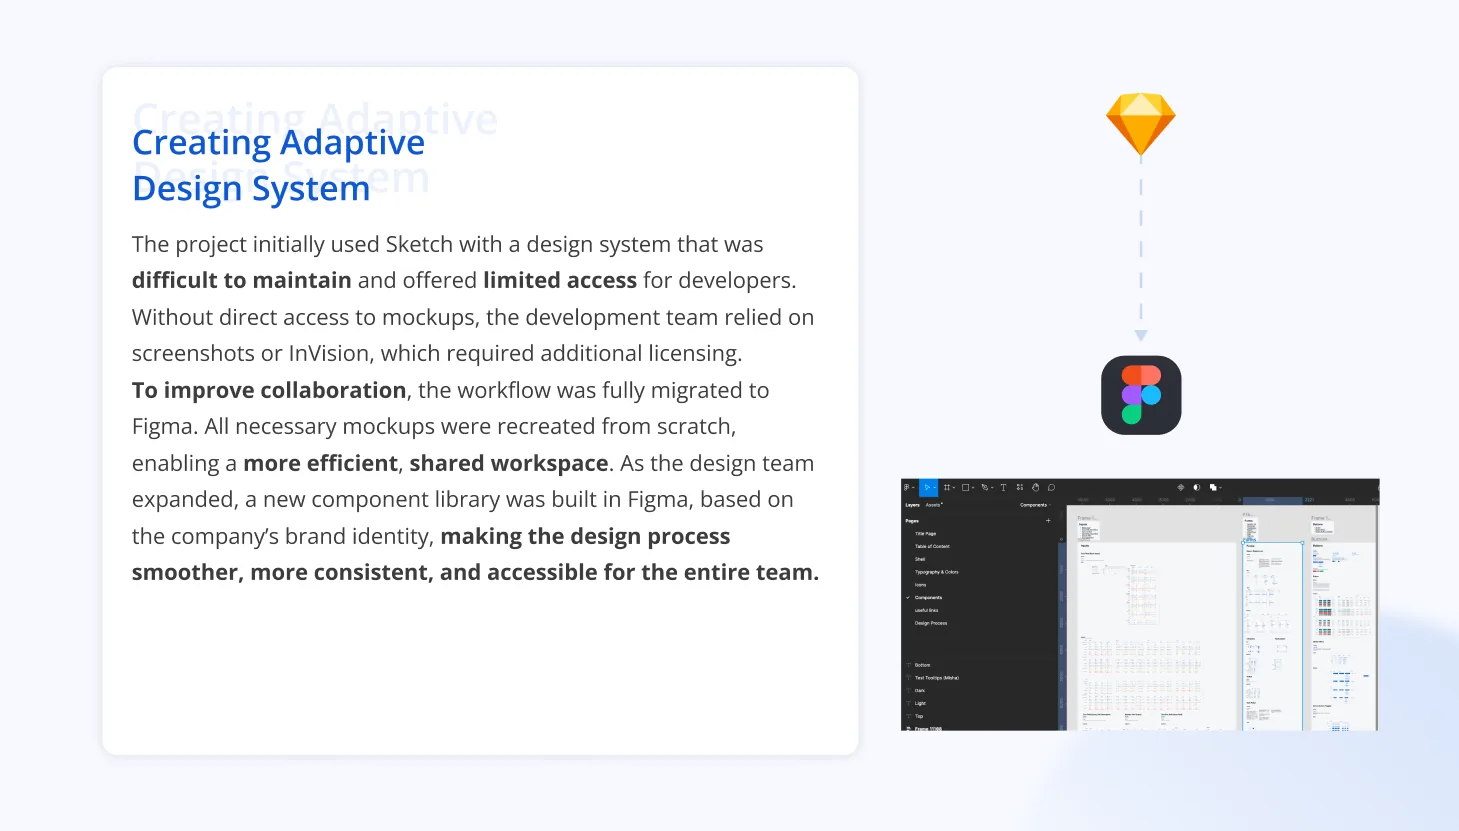The height and width of the screenshot is (831, 1459).
Task: Select the Dark text layer
Action: click(920, 691)
